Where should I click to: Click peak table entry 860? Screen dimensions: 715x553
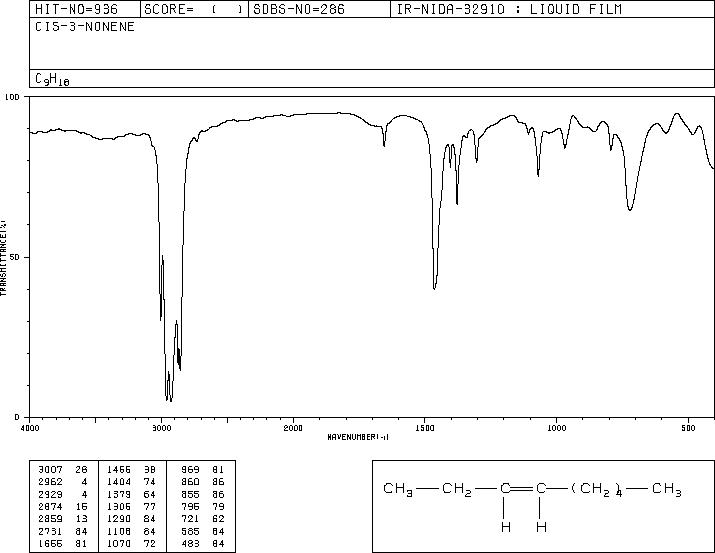pos(190,481)
